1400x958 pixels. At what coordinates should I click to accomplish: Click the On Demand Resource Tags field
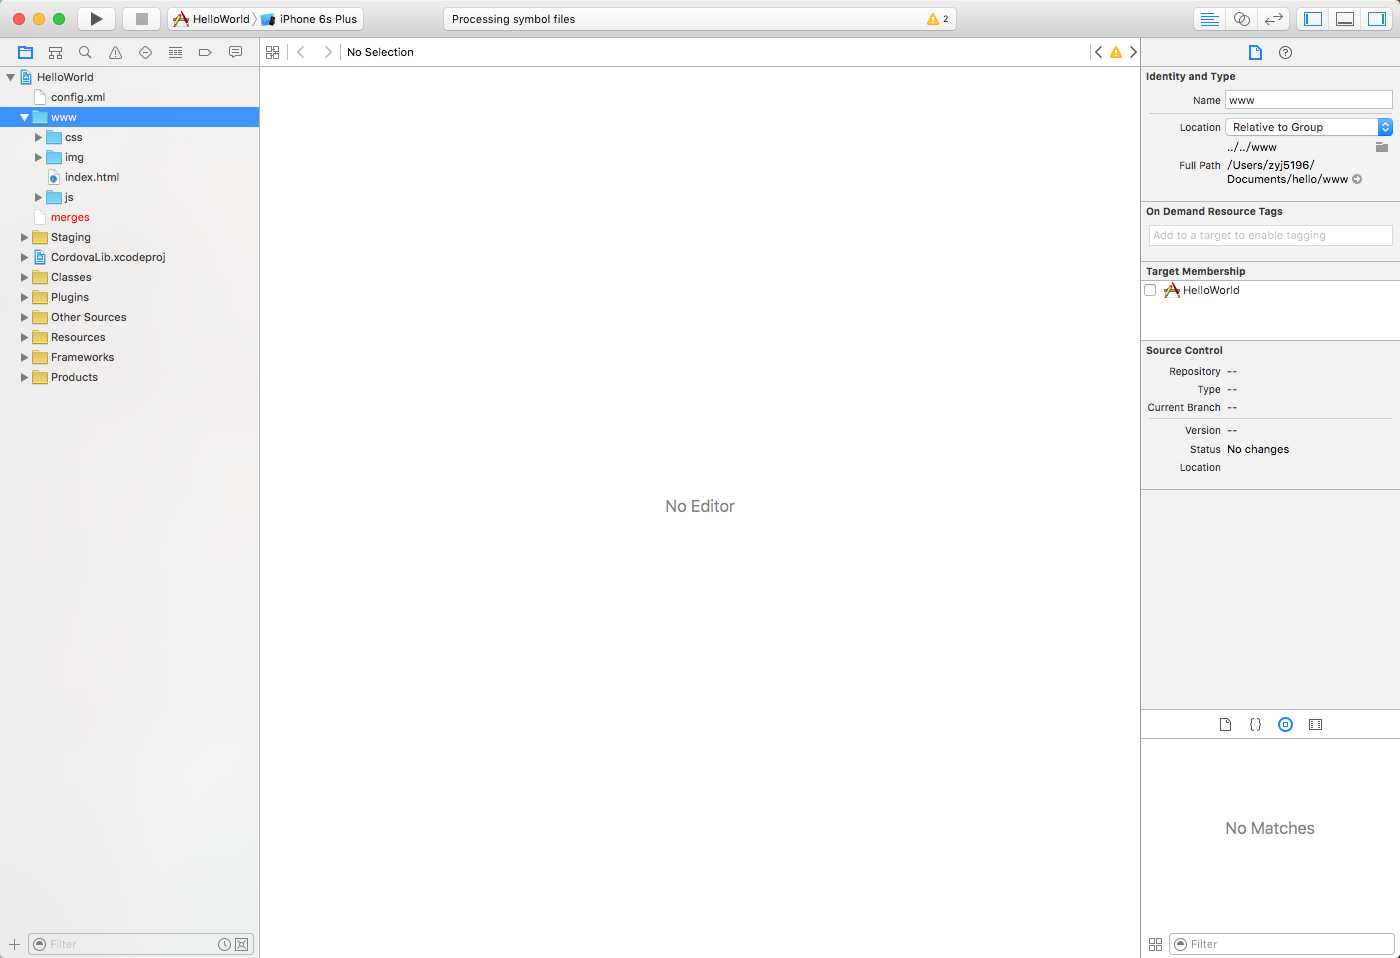tap(1270, 235)
